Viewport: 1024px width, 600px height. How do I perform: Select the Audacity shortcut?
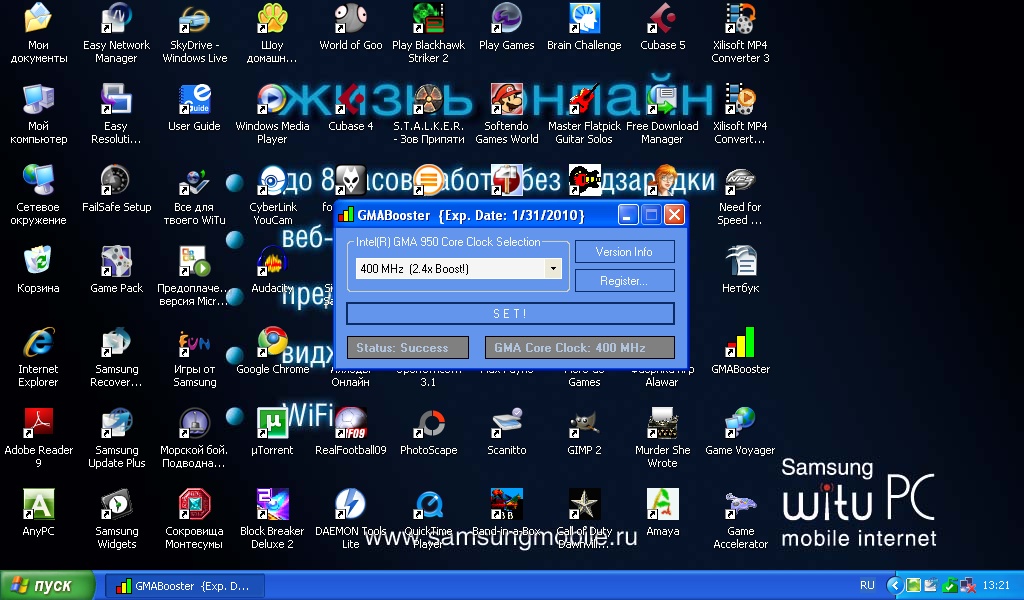point(272,261)
